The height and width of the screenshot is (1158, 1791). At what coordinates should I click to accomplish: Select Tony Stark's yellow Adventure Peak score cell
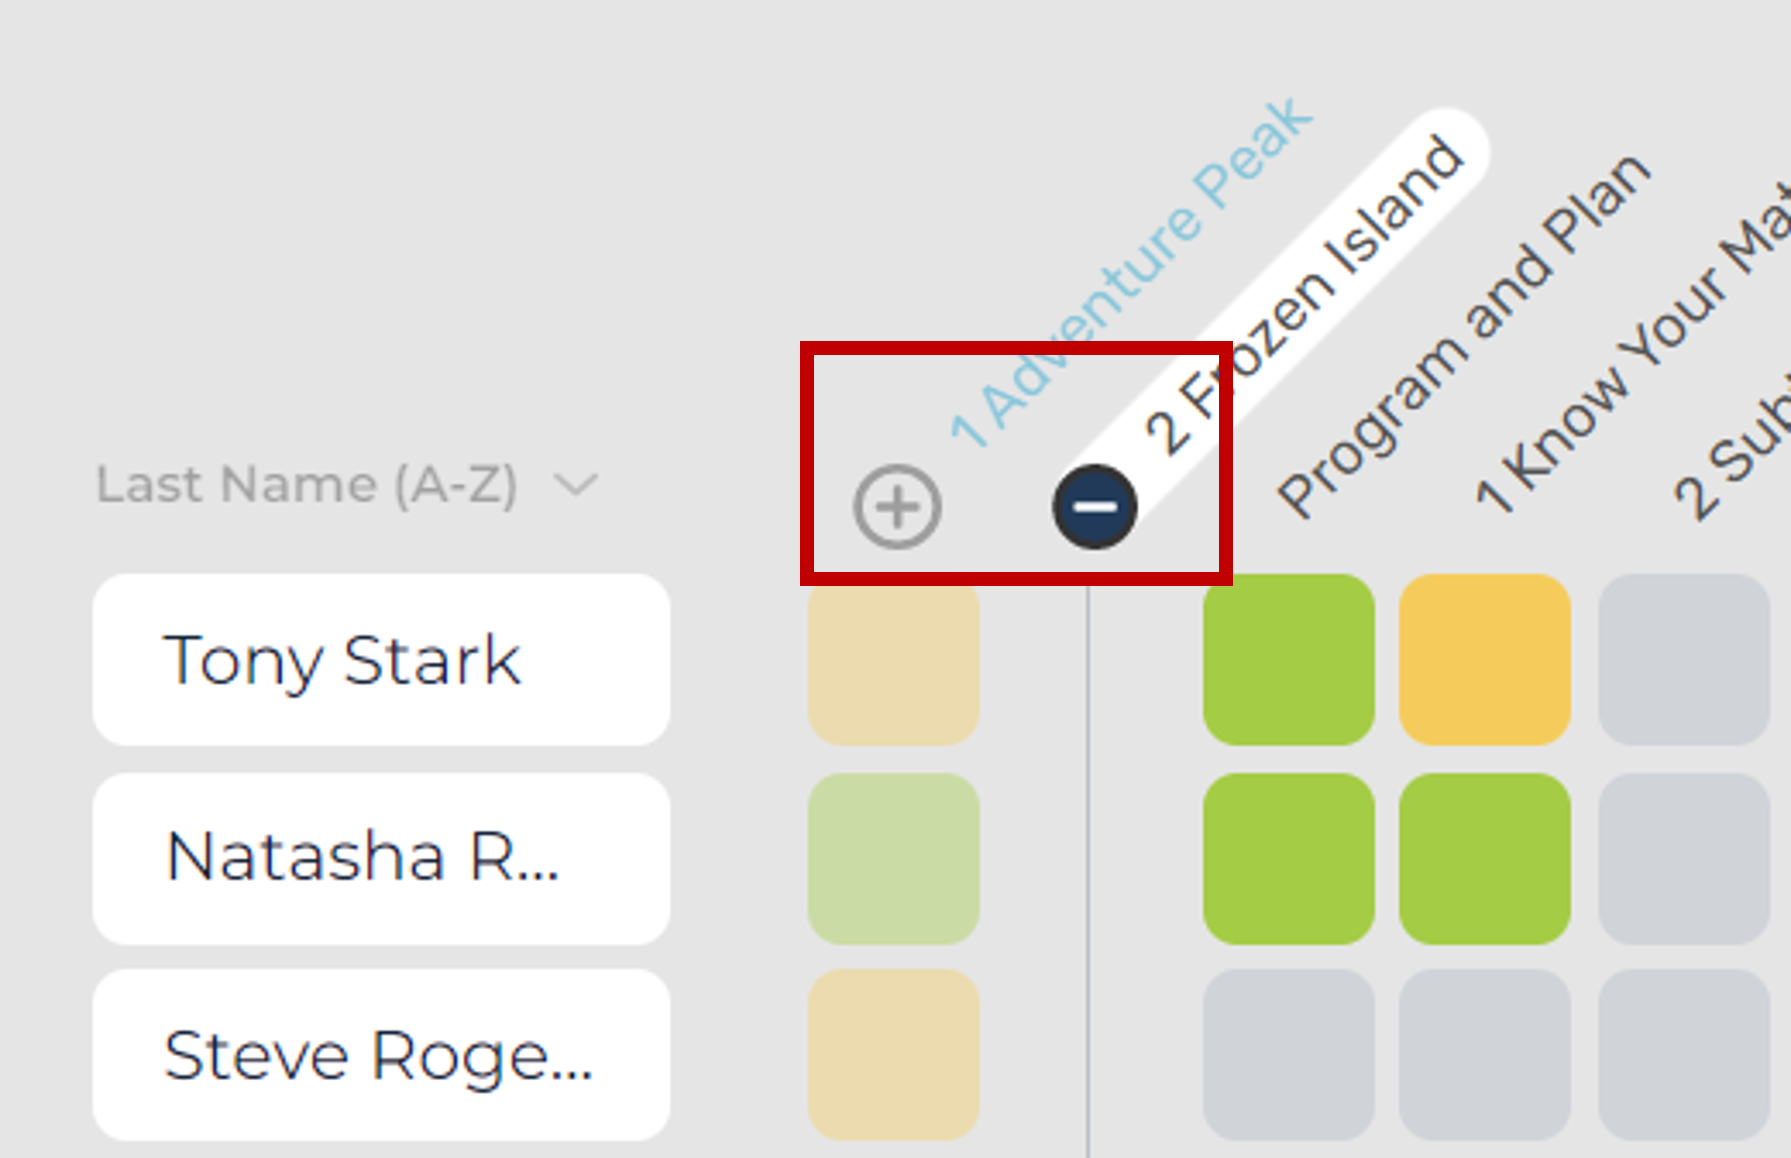(x=895, y=660)
